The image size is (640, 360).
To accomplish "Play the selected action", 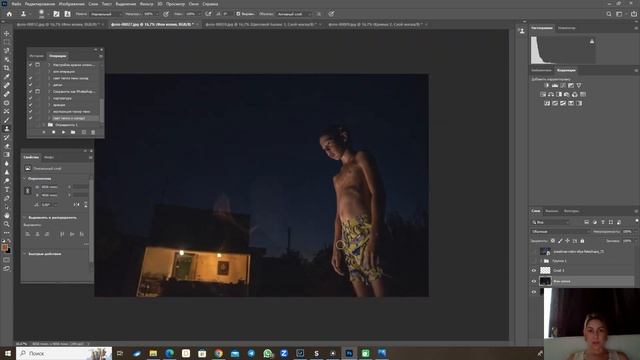I will pyautogui.click(x=63, y=132).
